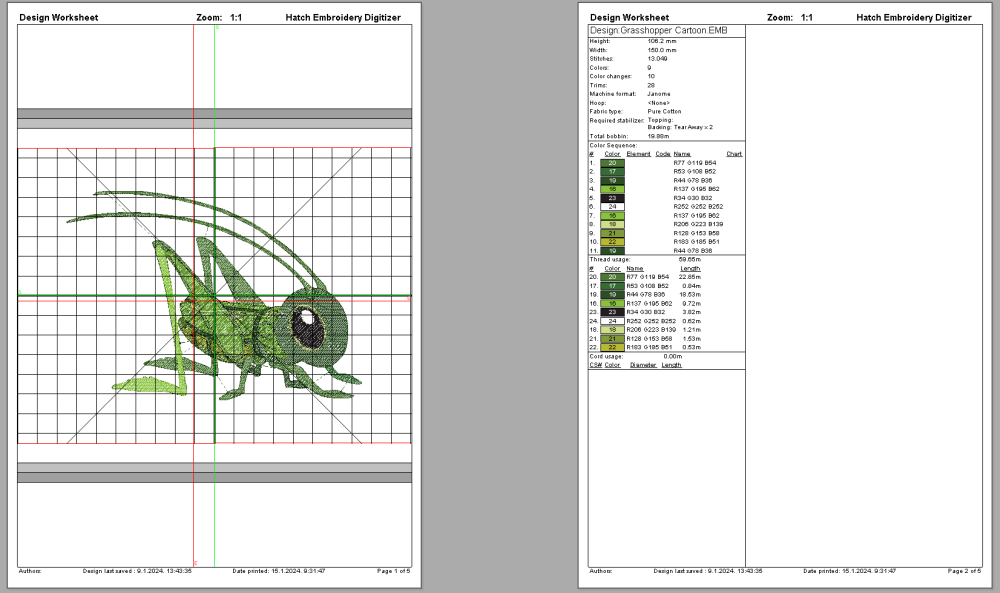The image size is (1000, 593).
Task: Select swatch 20 in Color Sequence row 1
Action: (x=612, y=162)
